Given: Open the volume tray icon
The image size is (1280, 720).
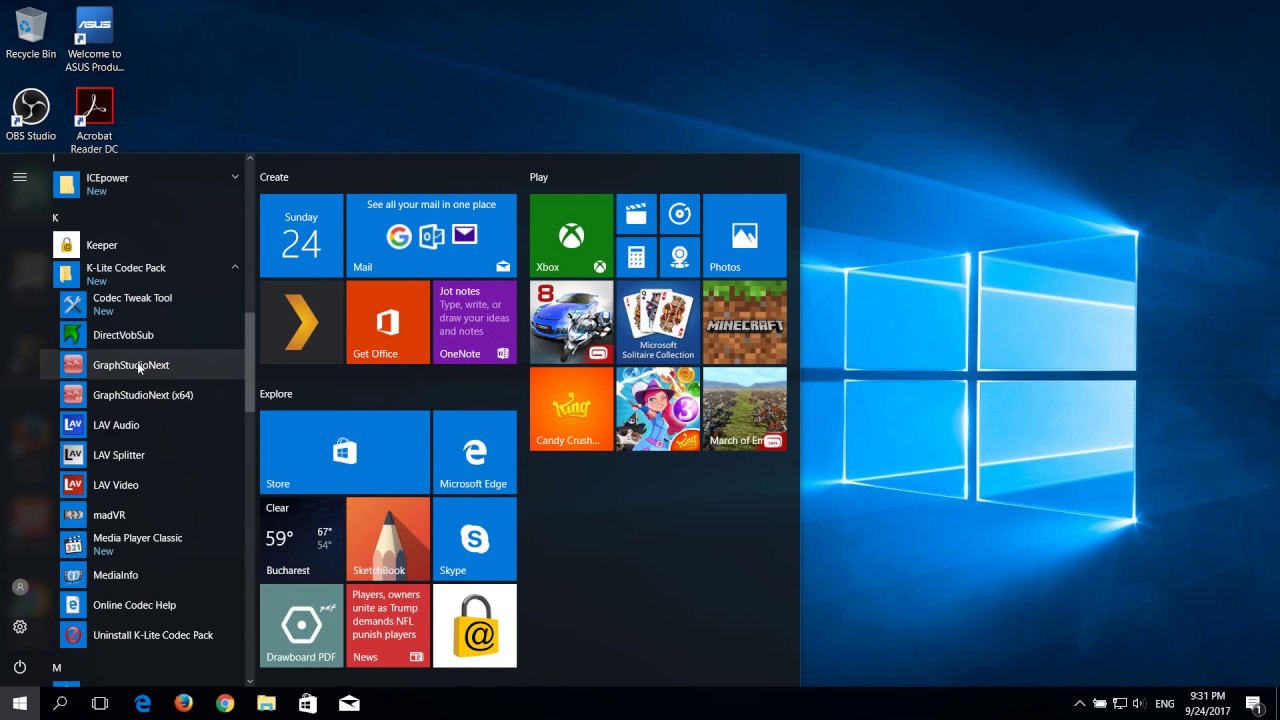Looking at the screenshot, I should point(1140,704).
